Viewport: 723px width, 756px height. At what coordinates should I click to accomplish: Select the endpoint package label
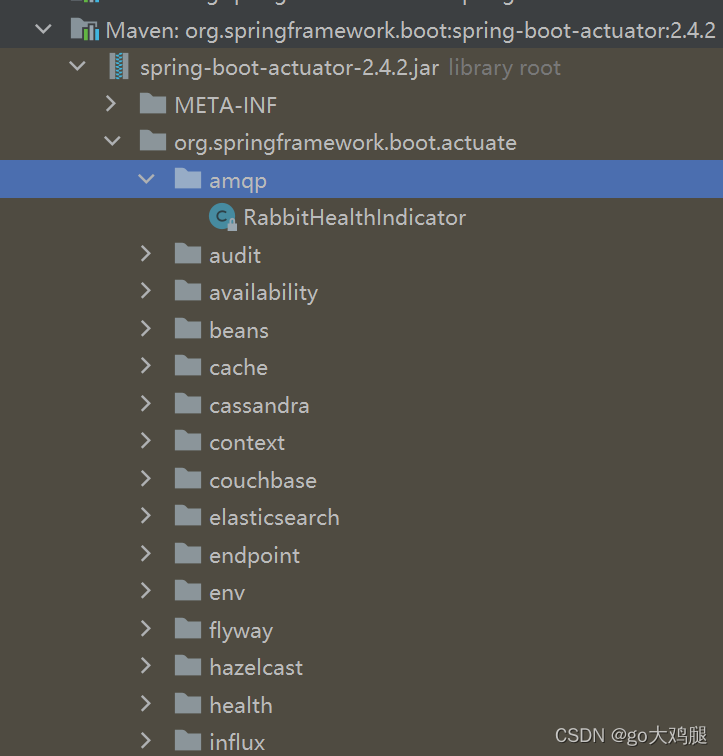[x=254, y=556]
